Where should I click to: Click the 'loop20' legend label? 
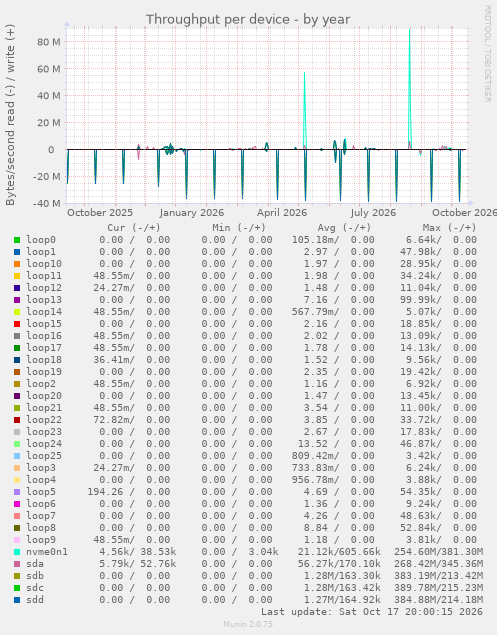[x=44, y=396]
